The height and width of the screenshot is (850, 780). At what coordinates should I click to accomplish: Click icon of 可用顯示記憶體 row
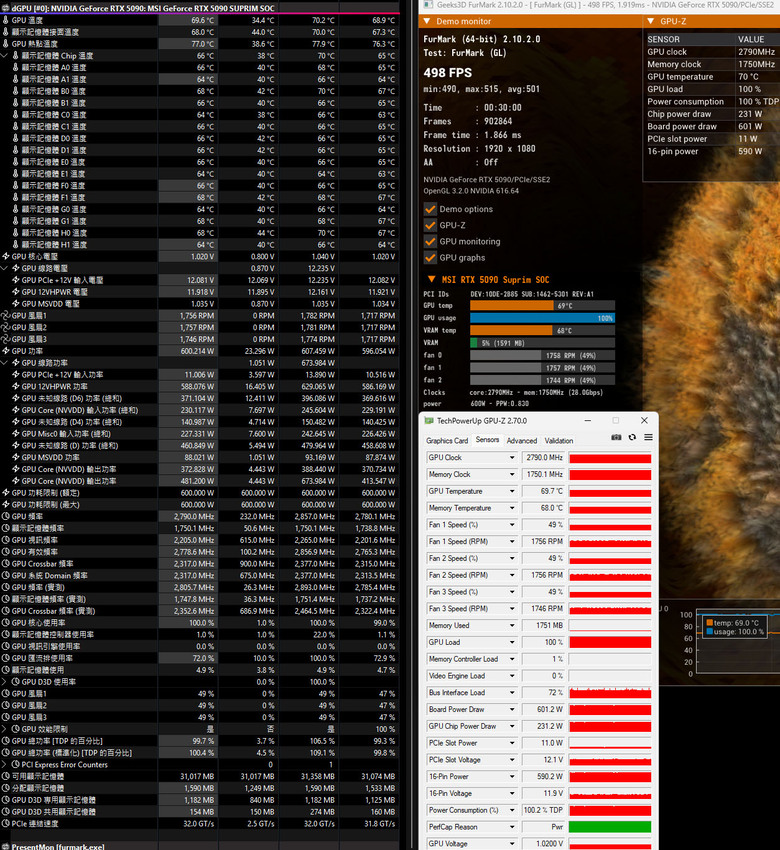click(5, 776)
